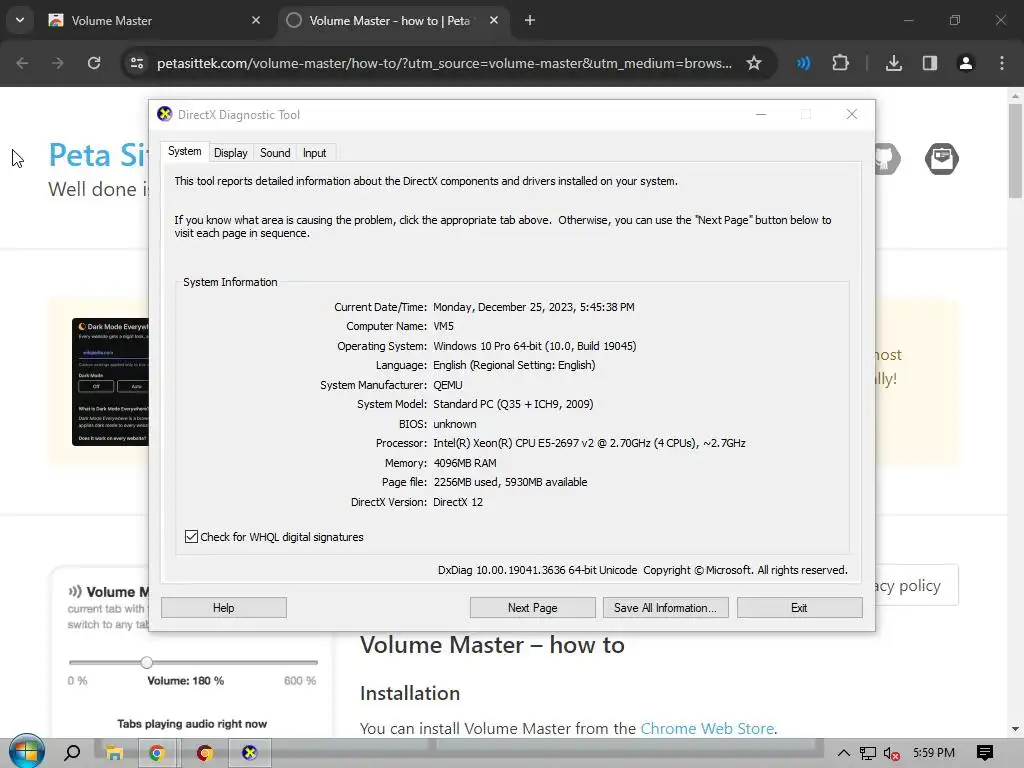The image size is (1024, 768).
Task: Click the Volume Master extension icon in Chrome toolbar
Action: point(804,63)
